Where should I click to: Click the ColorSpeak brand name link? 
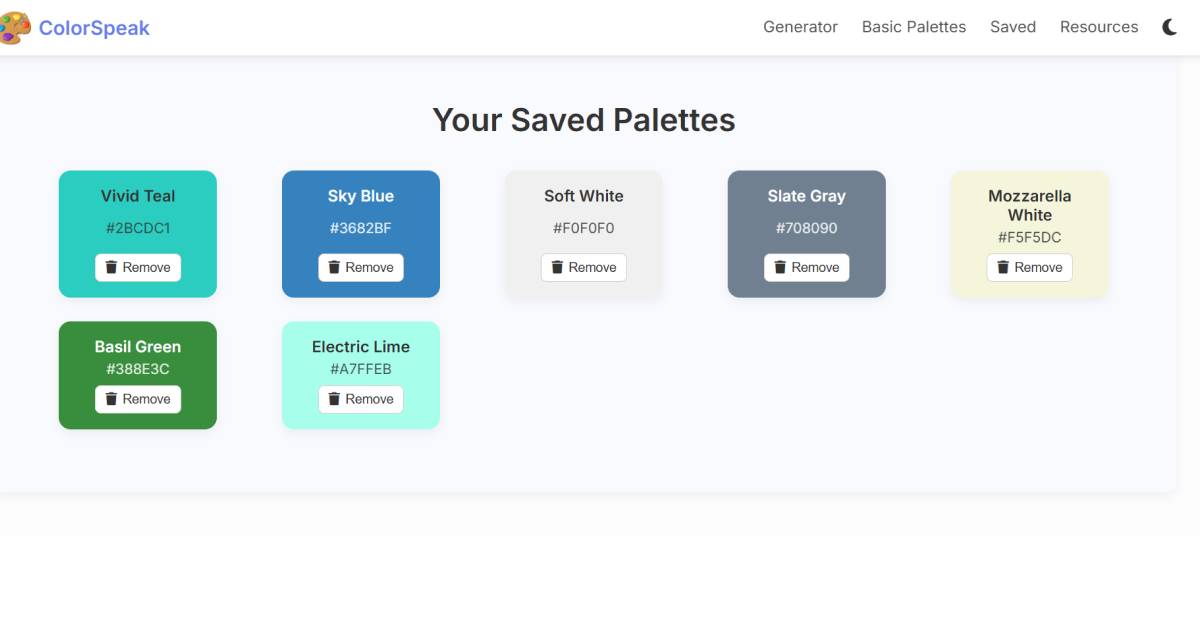[x=94, y=28]
